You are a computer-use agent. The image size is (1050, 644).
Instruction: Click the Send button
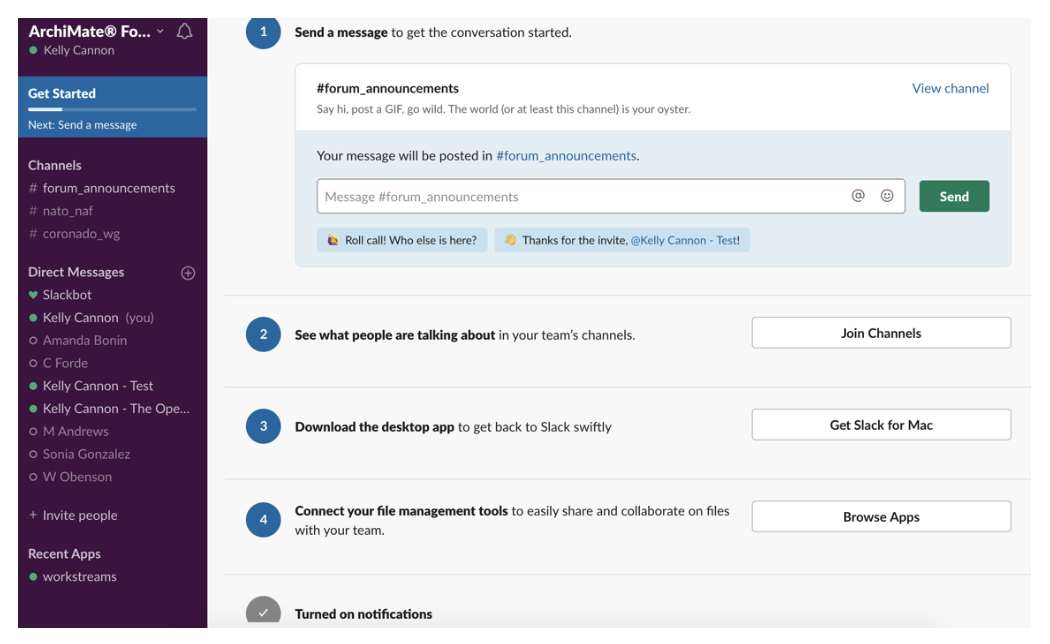point(953,196)
